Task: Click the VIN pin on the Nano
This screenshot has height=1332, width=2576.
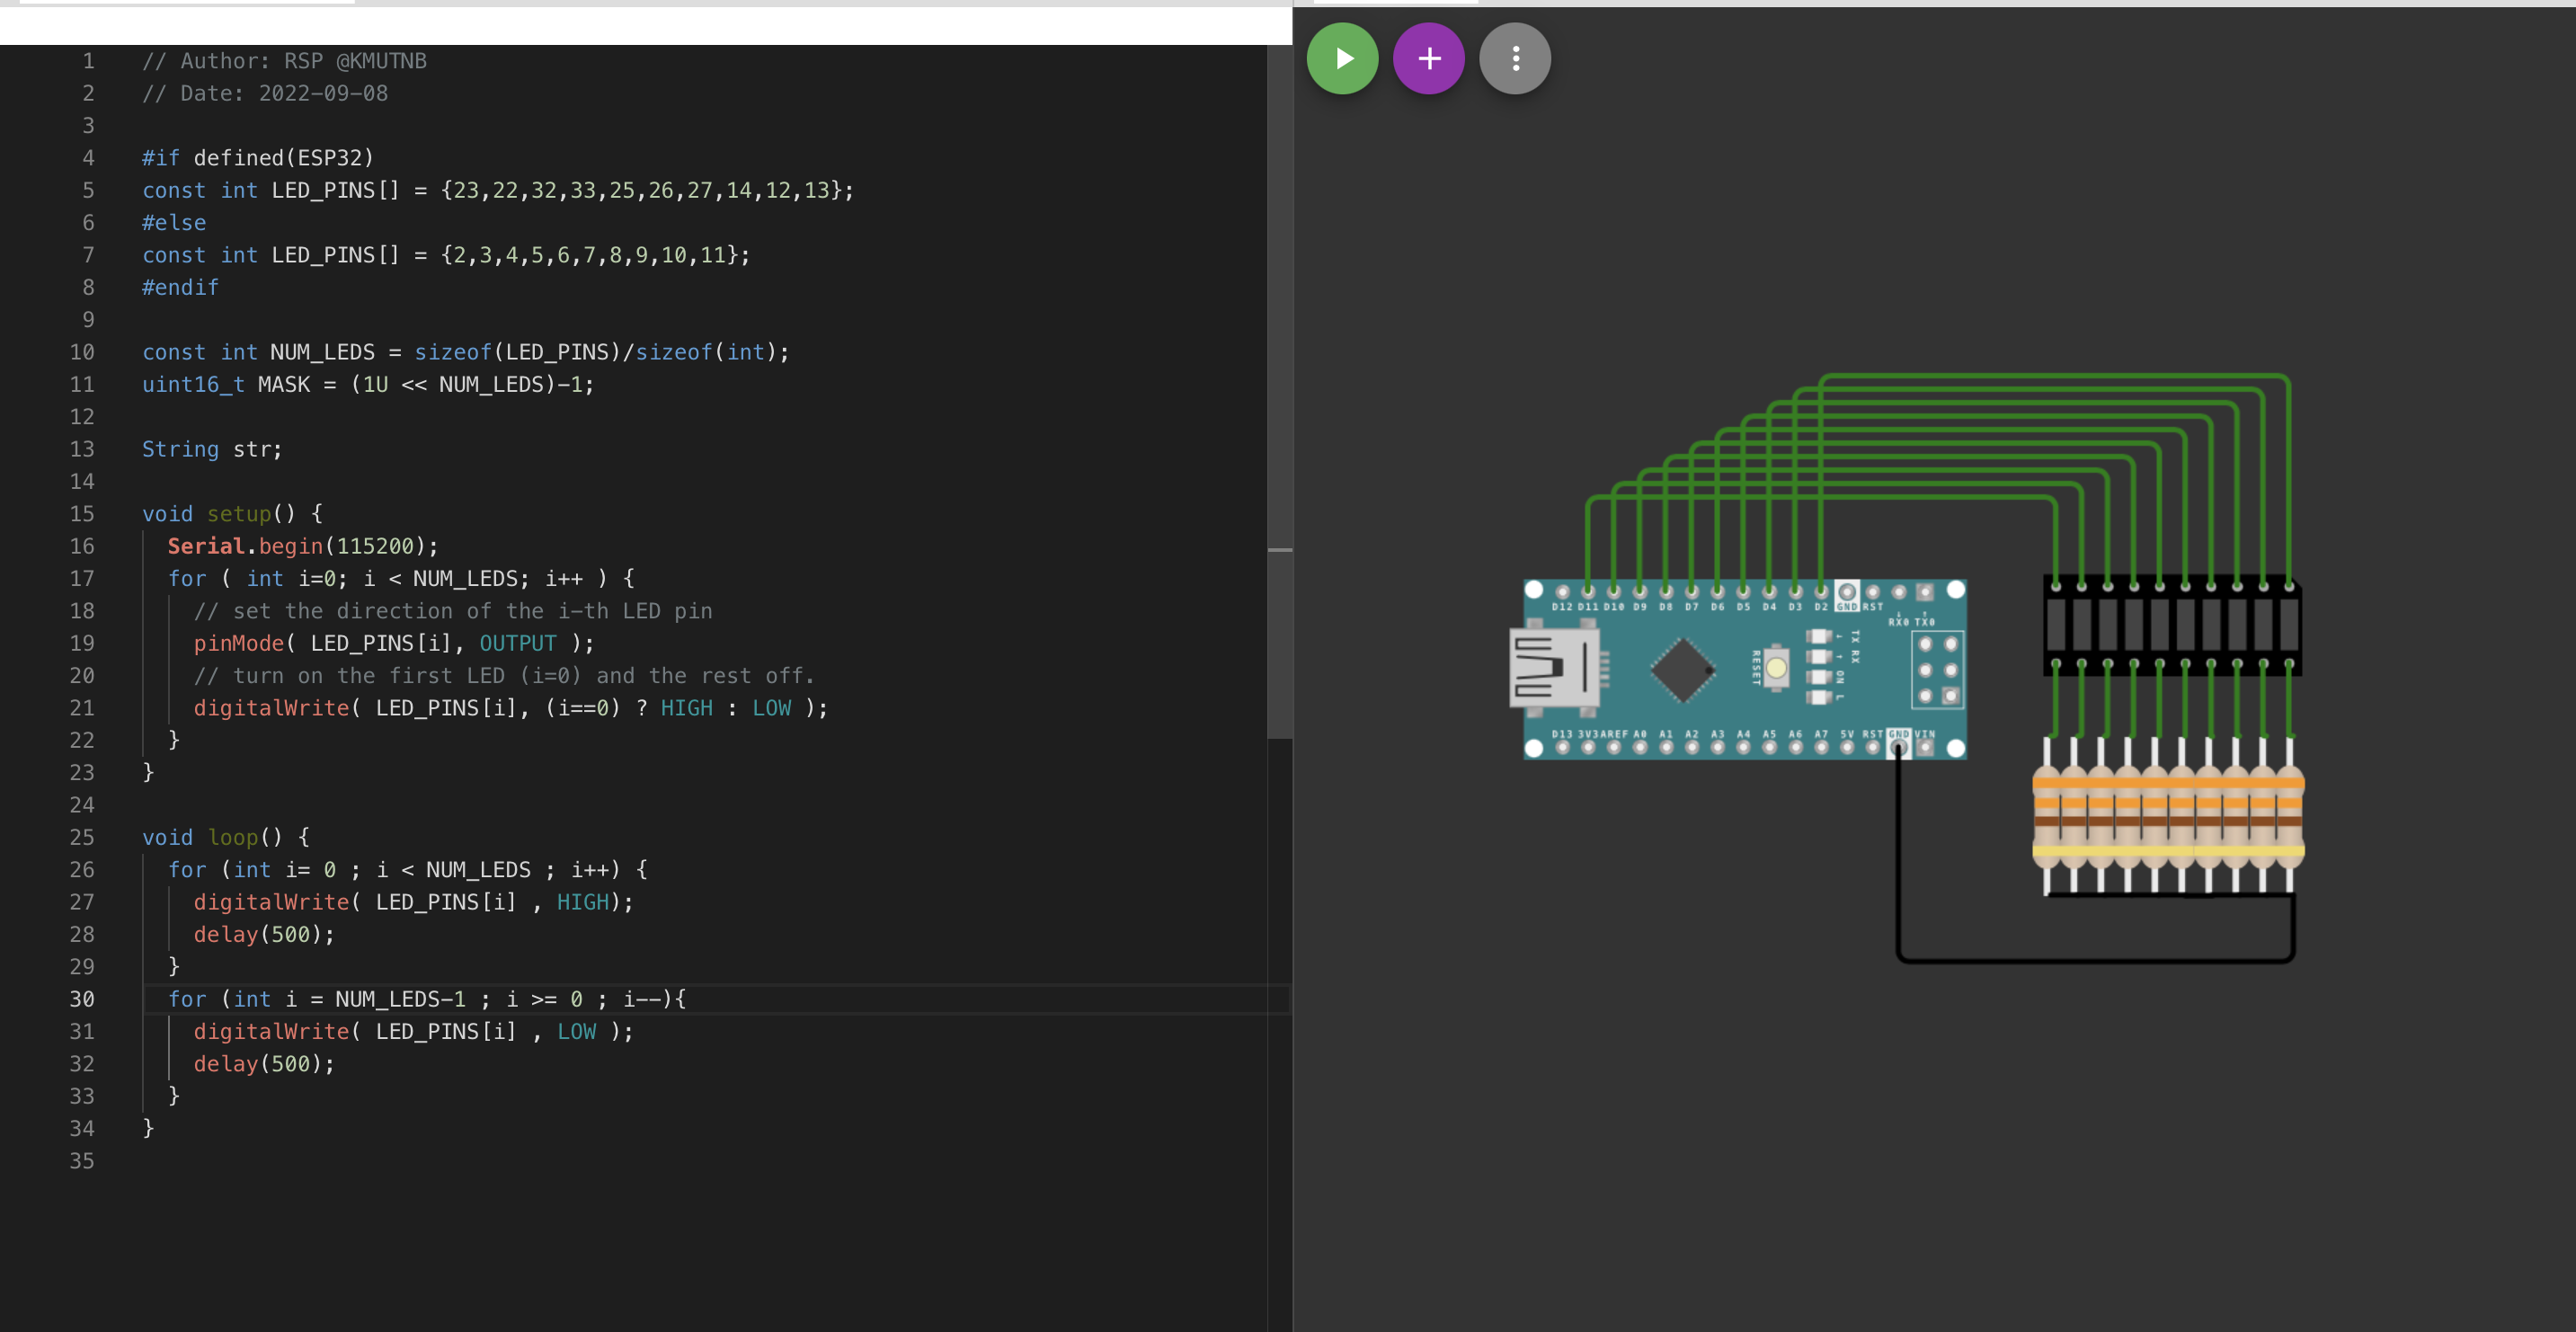Action: [1925, 747]
